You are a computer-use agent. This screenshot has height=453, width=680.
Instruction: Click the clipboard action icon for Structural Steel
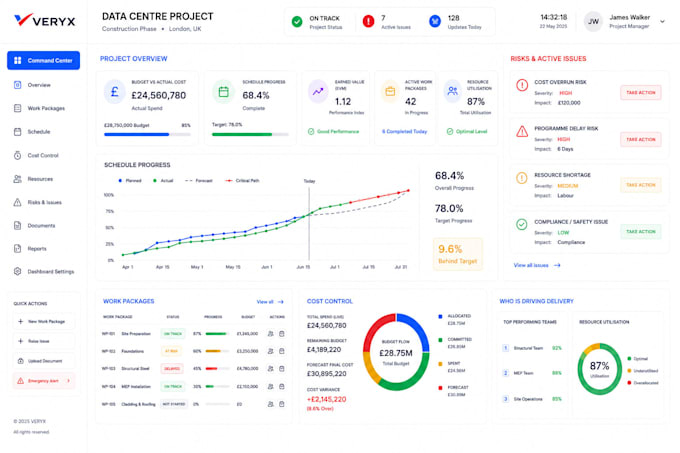click(x=282, y=368)
